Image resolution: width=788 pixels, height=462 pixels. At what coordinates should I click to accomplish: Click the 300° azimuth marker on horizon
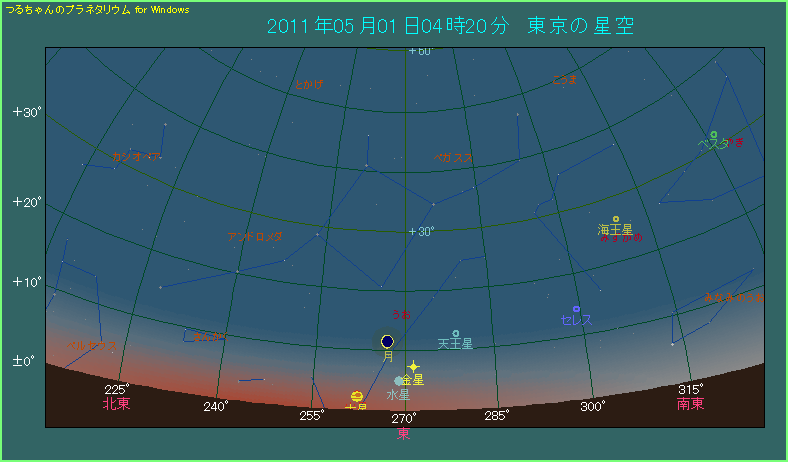coord(593,406)
